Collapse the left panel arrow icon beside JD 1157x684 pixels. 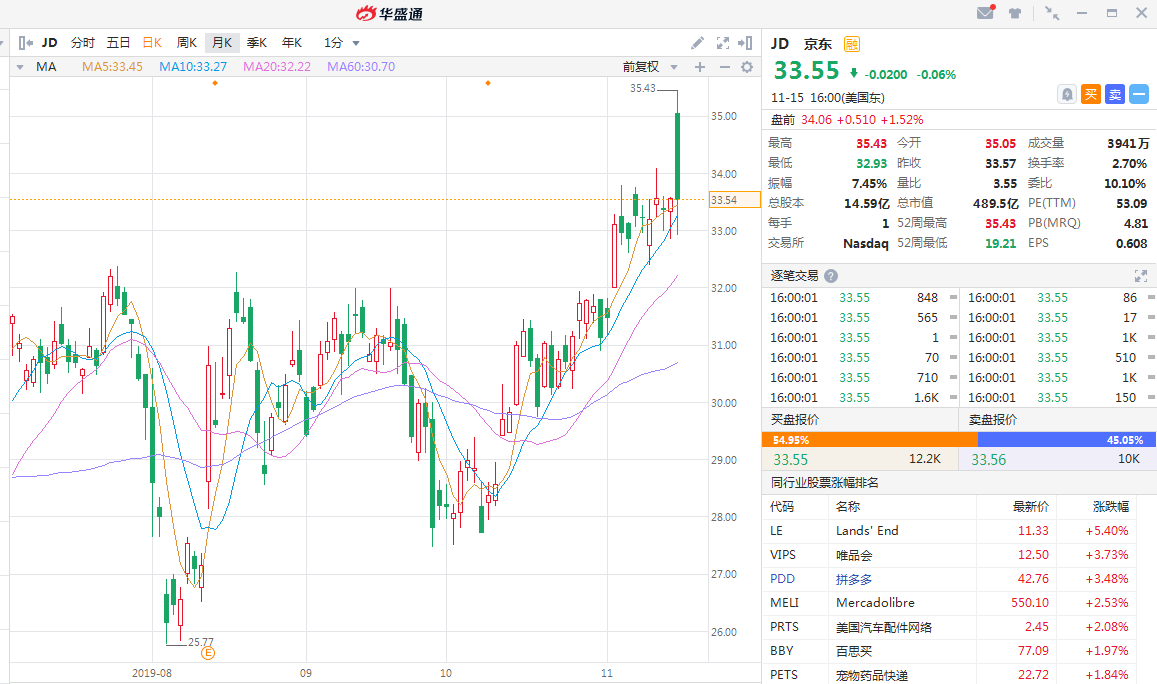point(25,43)
